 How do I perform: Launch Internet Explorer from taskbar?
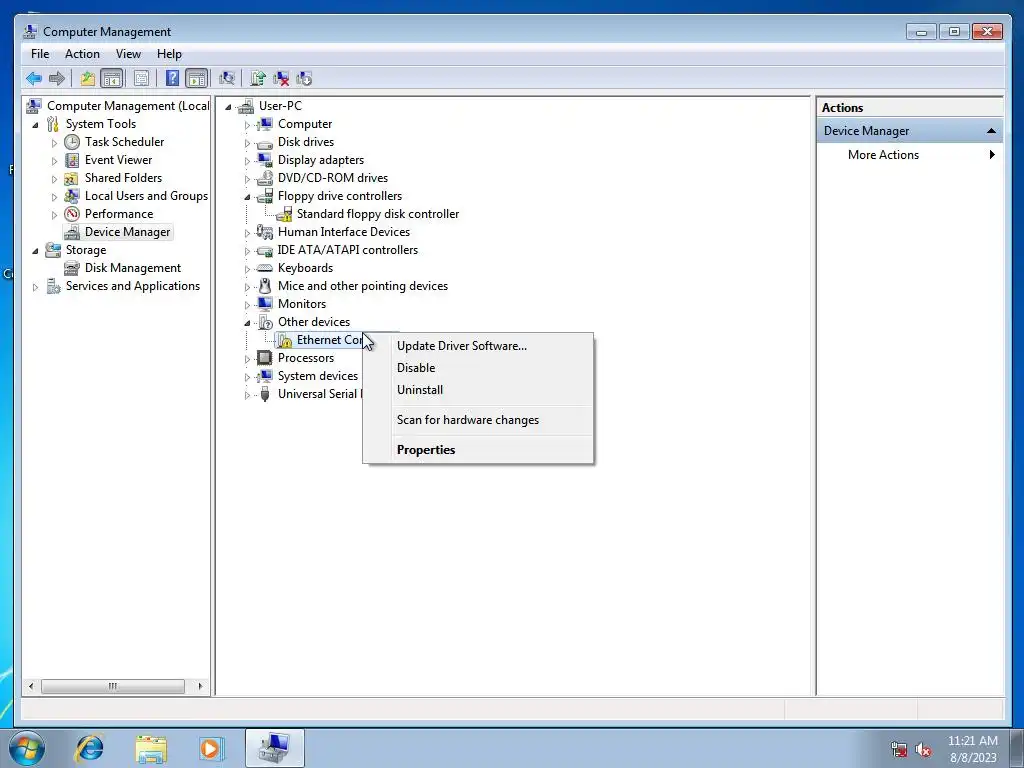click(89, 748)
